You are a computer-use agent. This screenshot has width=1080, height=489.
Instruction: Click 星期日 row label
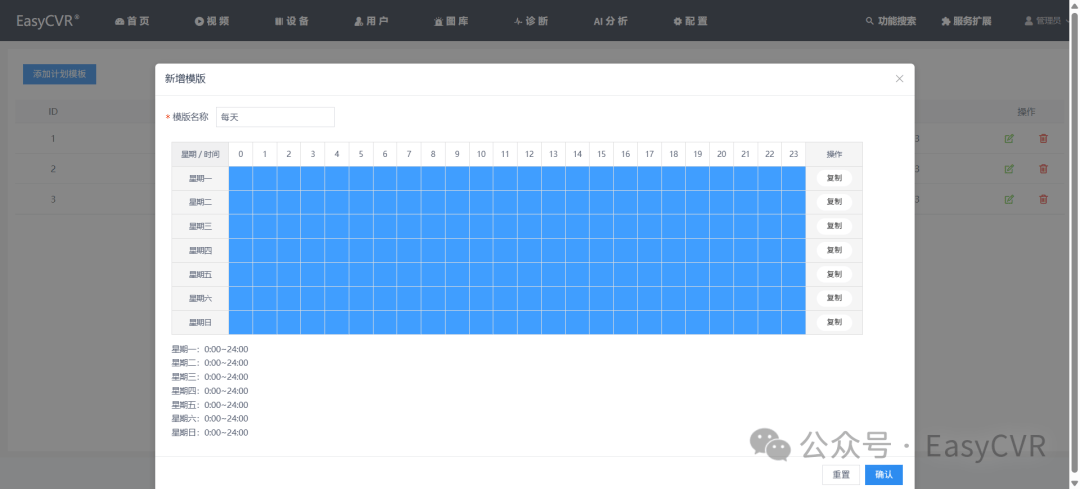[200, 322]
